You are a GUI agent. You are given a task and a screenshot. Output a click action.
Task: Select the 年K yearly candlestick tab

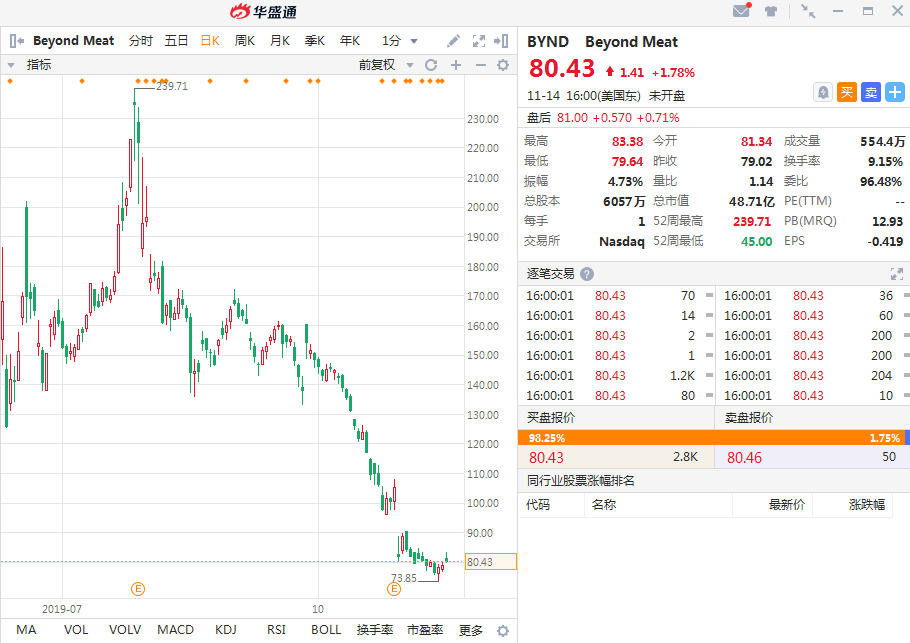pyautogui.click(x=350, y=41)
